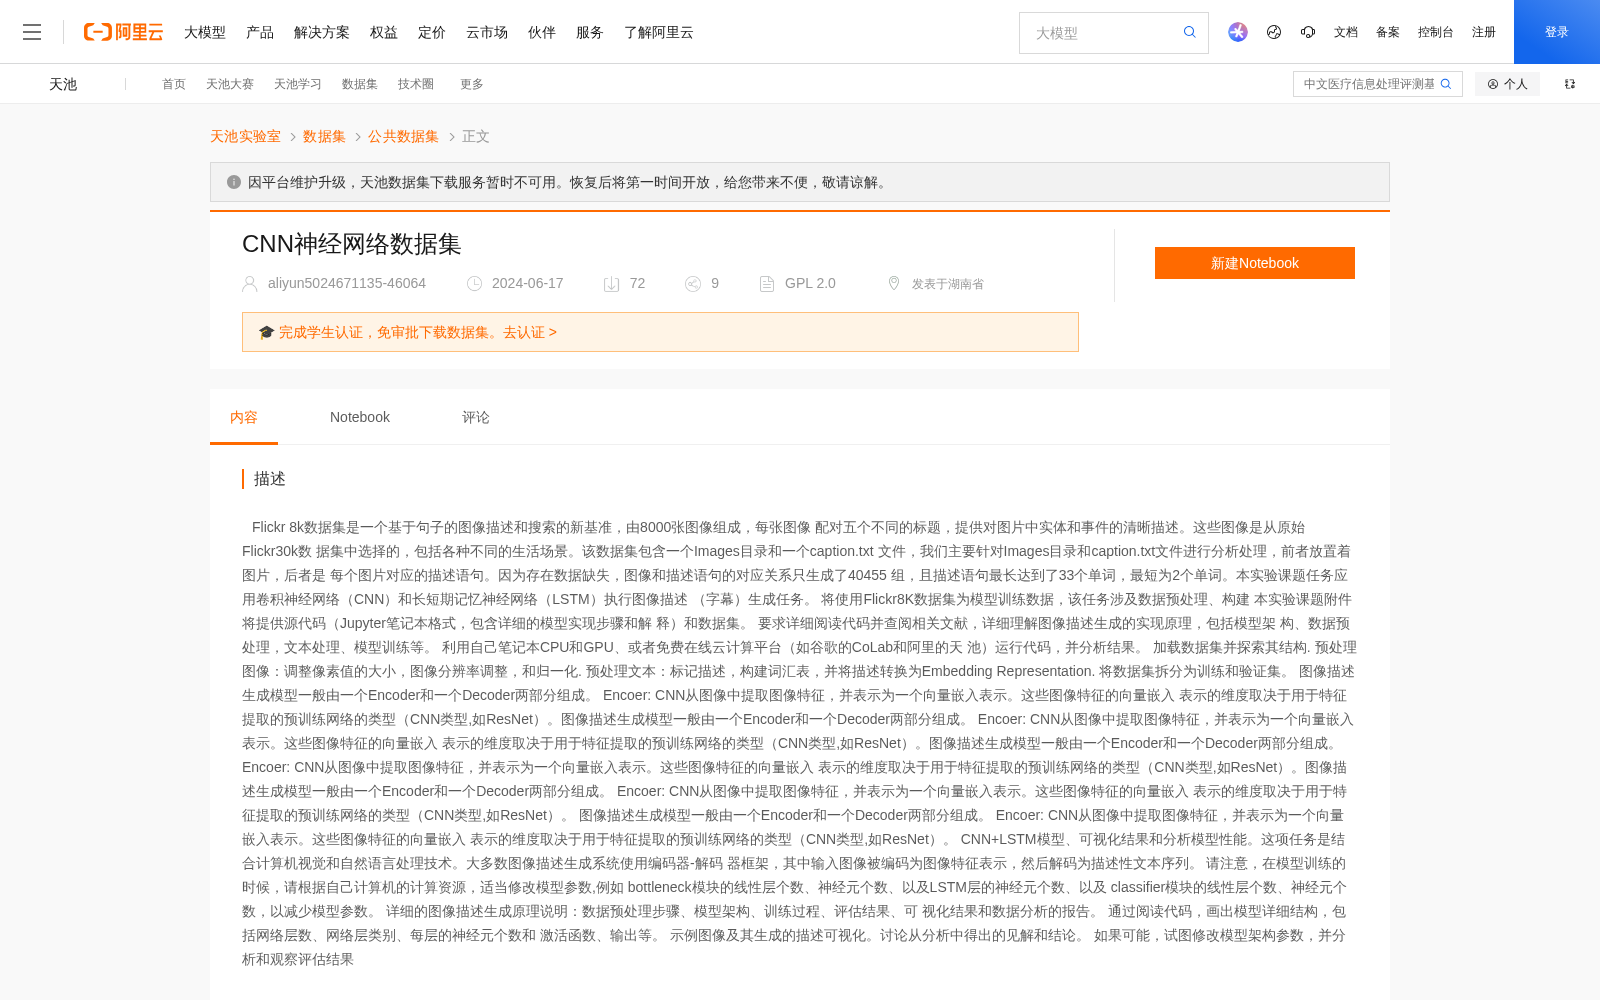1600x1000 pixels.
Task: Click 完成学生认证 去认证 link
Action: click(x=417, y=332)
